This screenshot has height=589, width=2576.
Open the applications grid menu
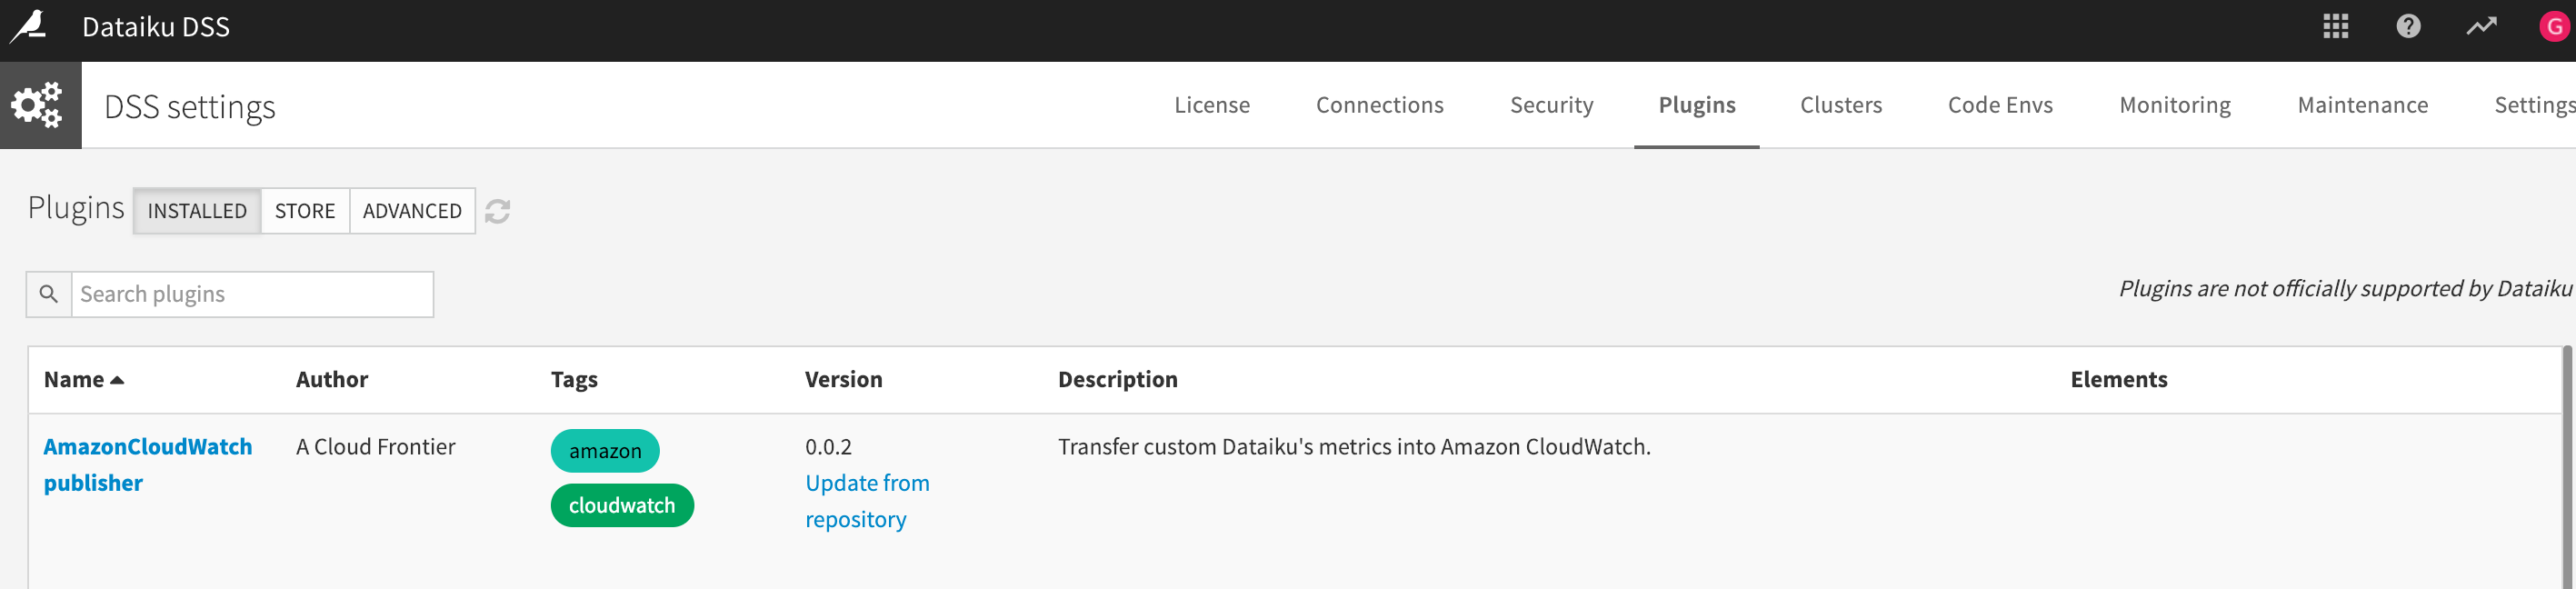[x=2335, y=27]
